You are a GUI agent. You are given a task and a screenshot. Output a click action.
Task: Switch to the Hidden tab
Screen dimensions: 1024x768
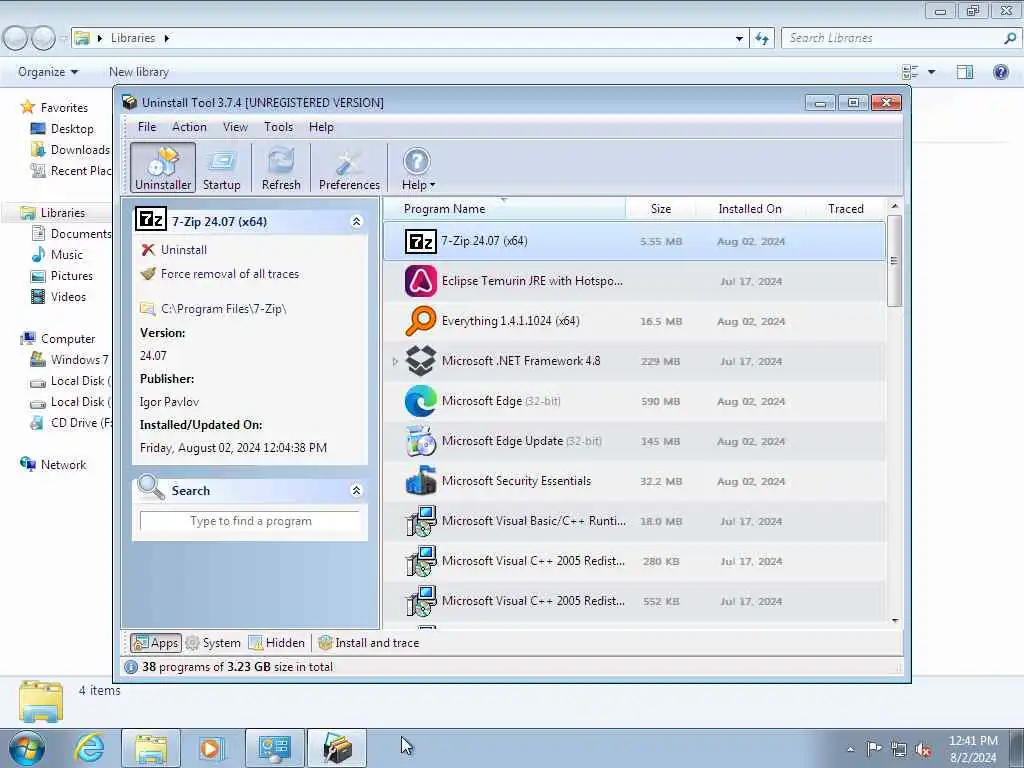tap(276, 643)
